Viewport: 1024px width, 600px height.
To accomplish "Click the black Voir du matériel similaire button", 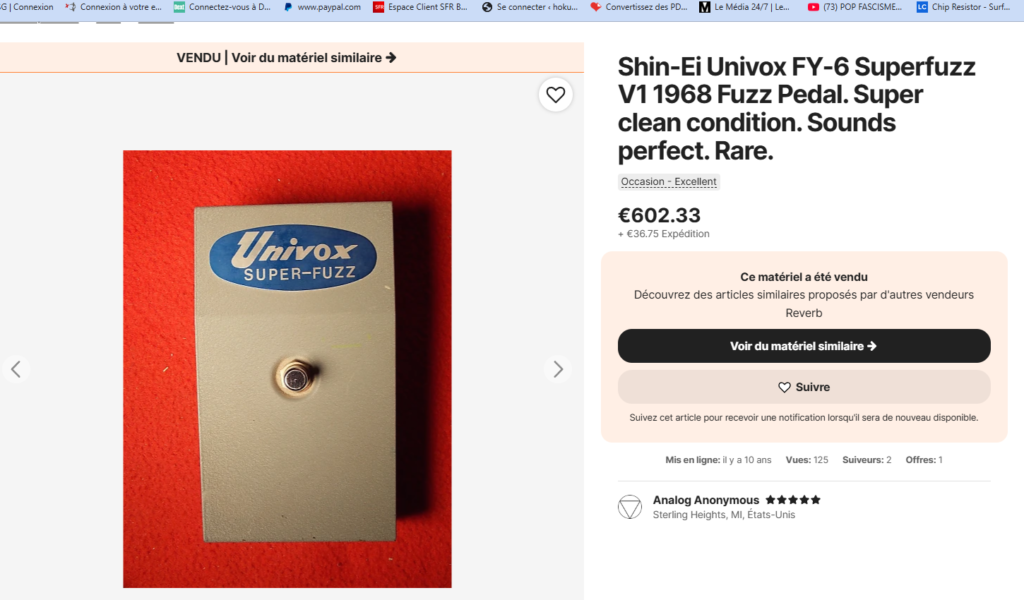I will [804, 346].
